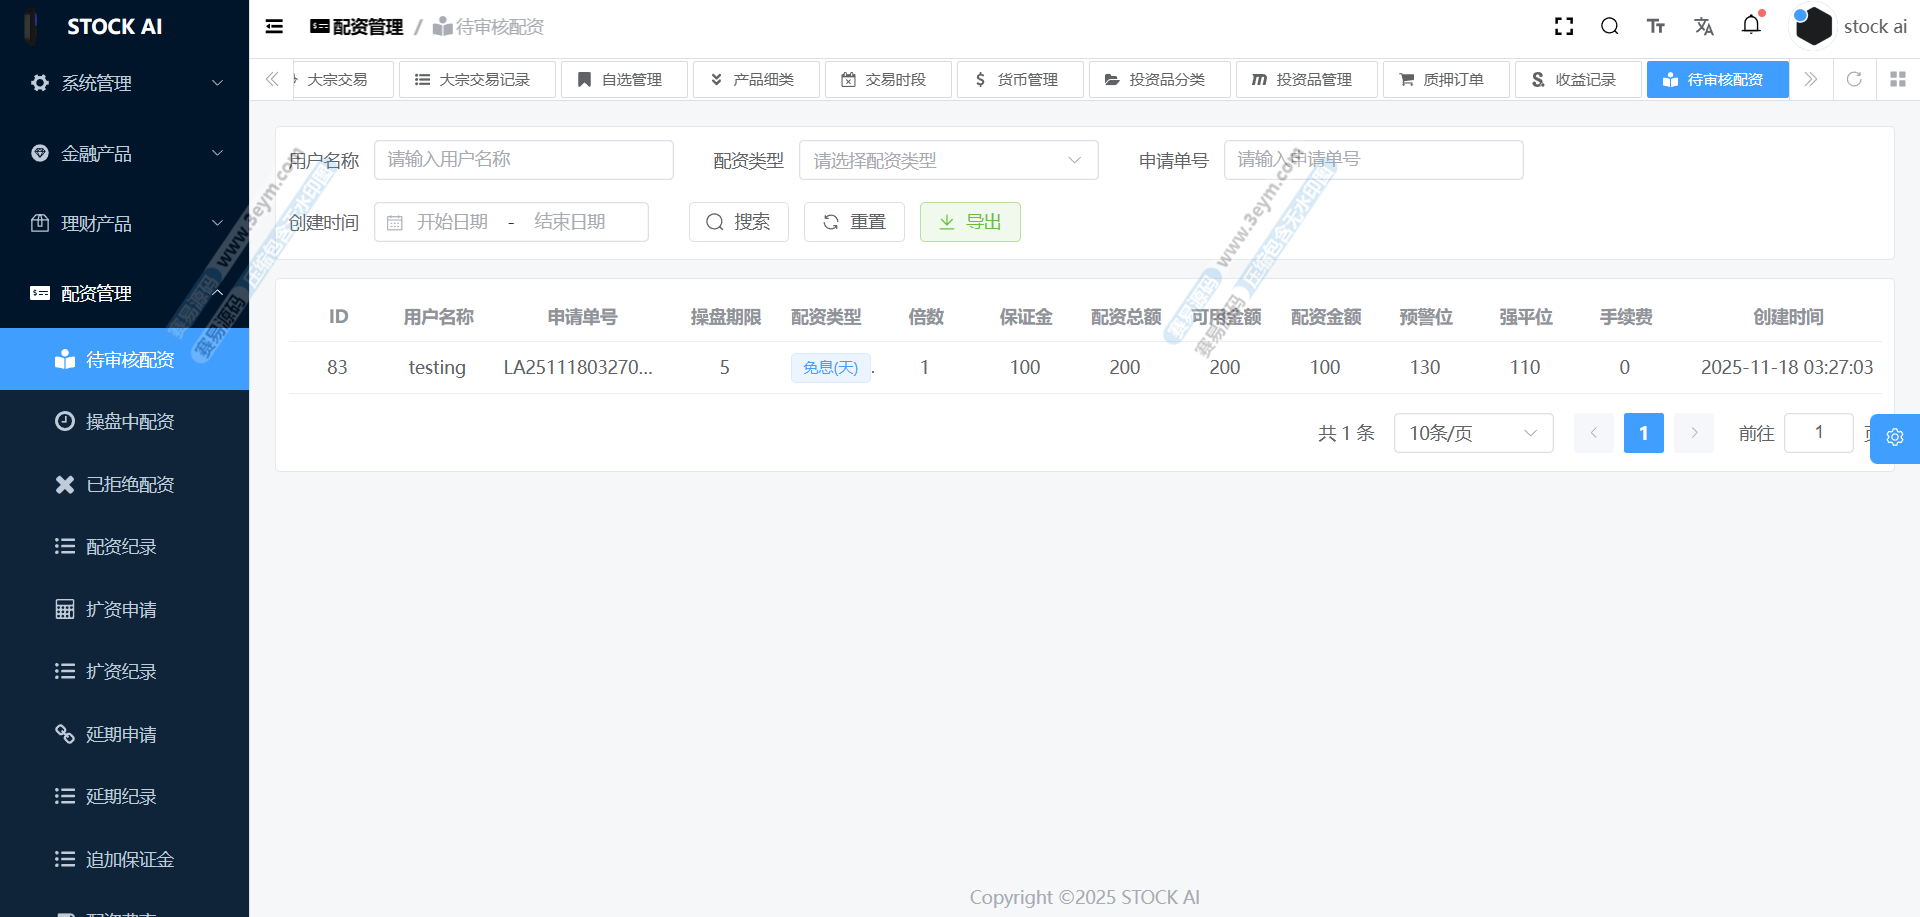Expand the 金融产品 sidebar menu
The image size is (1920, 917).
[x=124, y=153]
